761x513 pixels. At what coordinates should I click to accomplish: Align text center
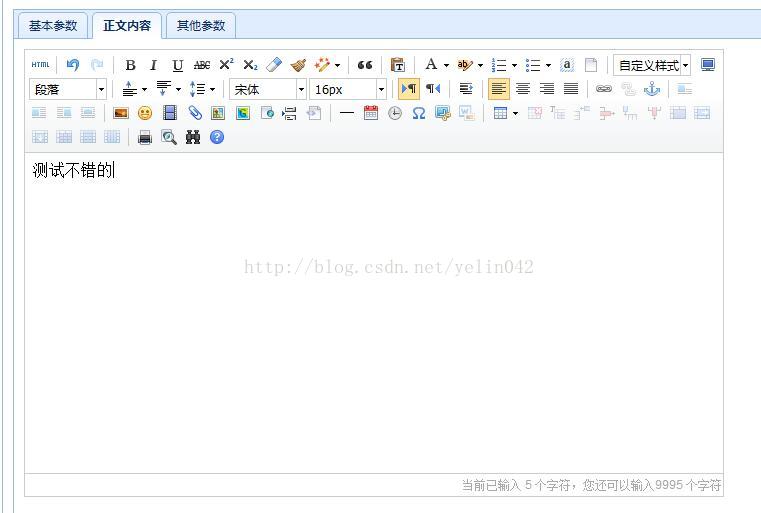(523, 89)
